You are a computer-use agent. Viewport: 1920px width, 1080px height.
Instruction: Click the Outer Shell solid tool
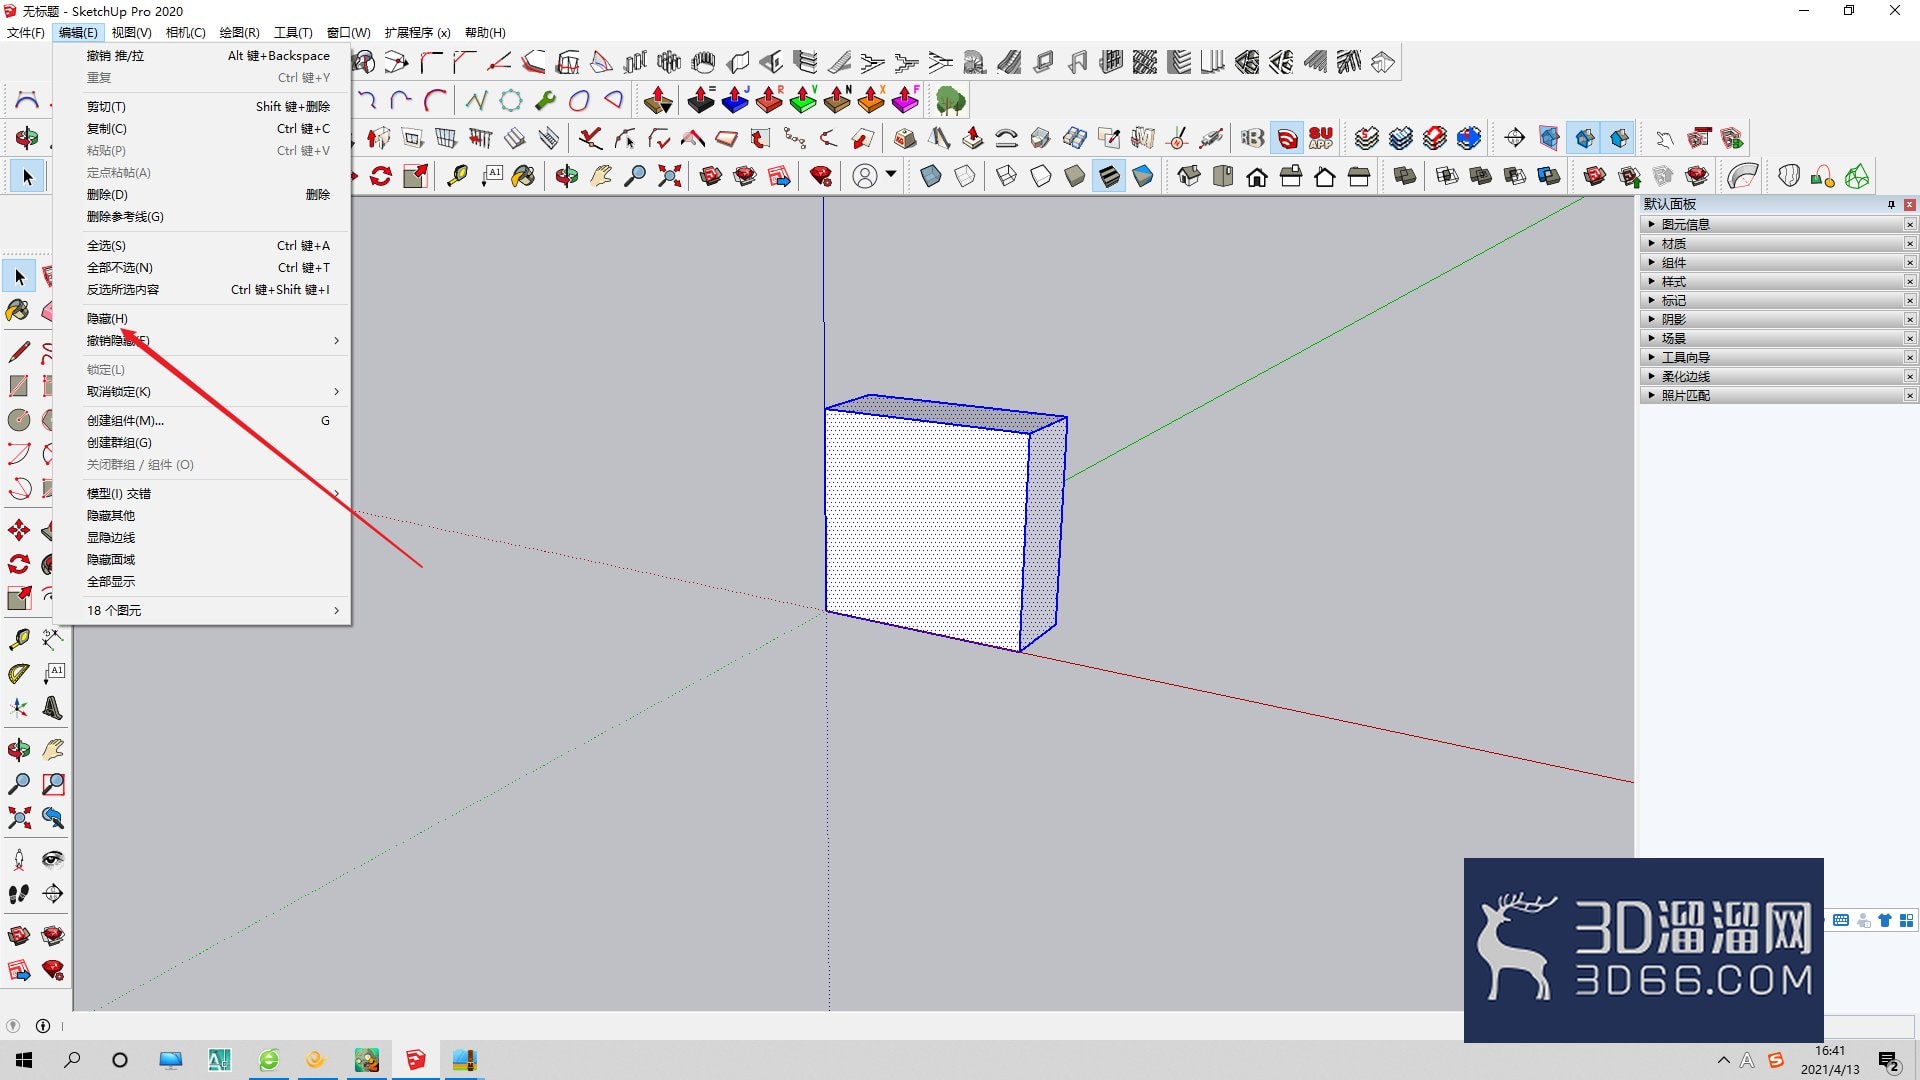click(1405, 177)
